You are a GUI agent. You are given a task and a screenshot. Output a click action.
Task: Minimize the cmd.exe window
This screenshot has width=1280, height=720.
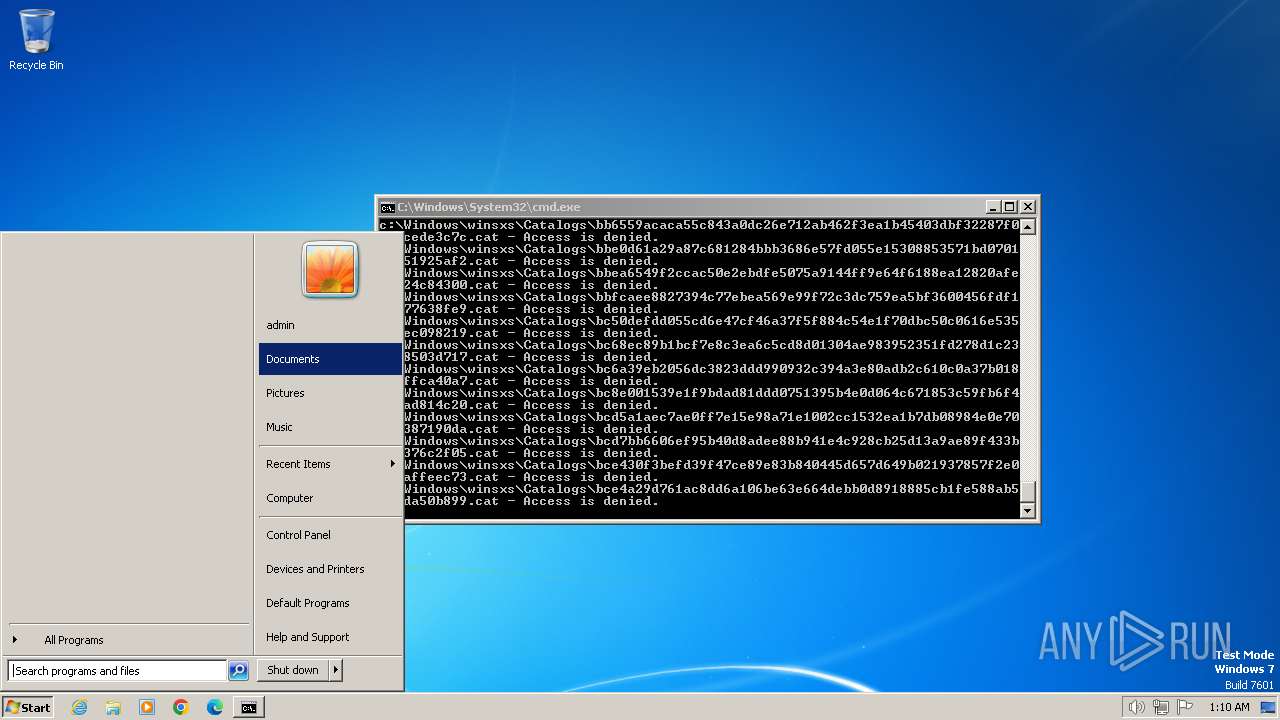point(993,207)
